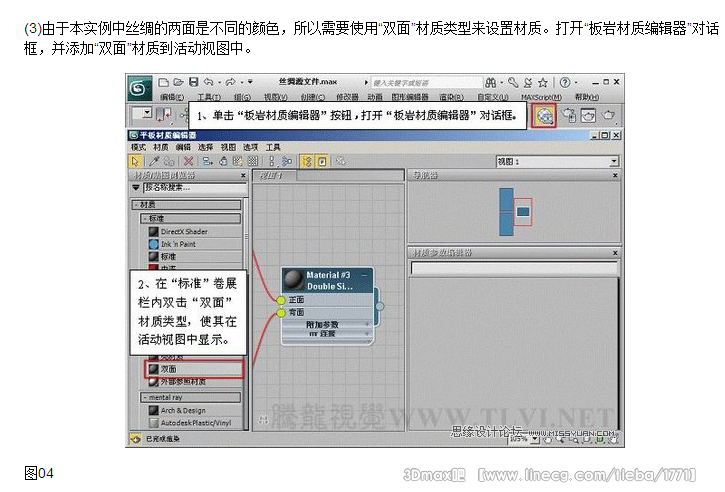This screenshot has width=725, height=492.
Task: Close the navigator panel
Action: [615, 176]
